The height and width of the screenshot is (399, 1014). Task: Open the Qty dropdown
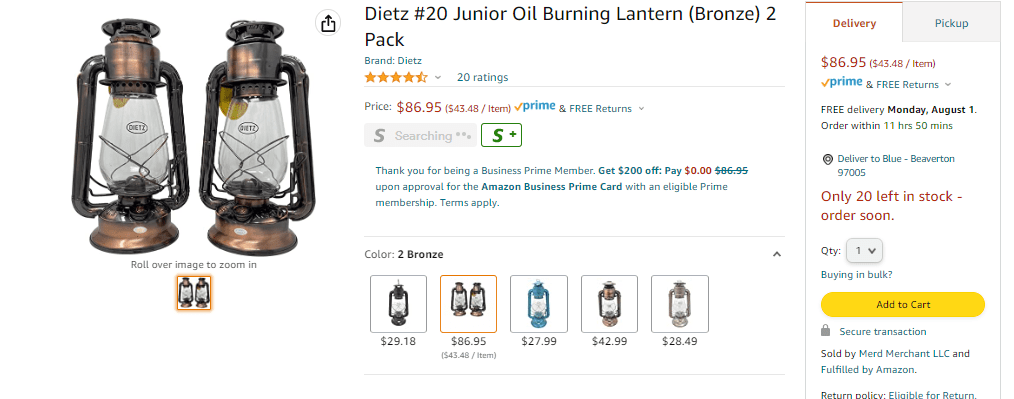(x=865, y=250)
